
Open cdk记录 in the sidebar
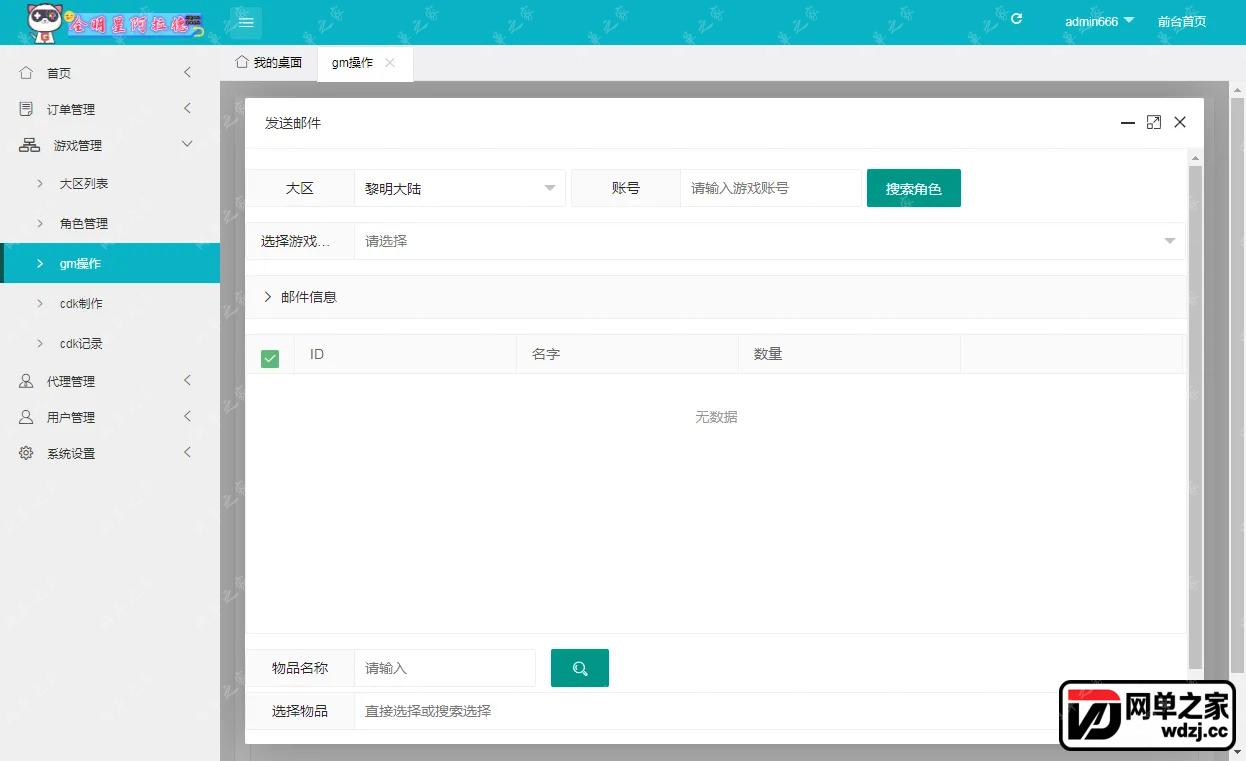click(x=110, y=343)
